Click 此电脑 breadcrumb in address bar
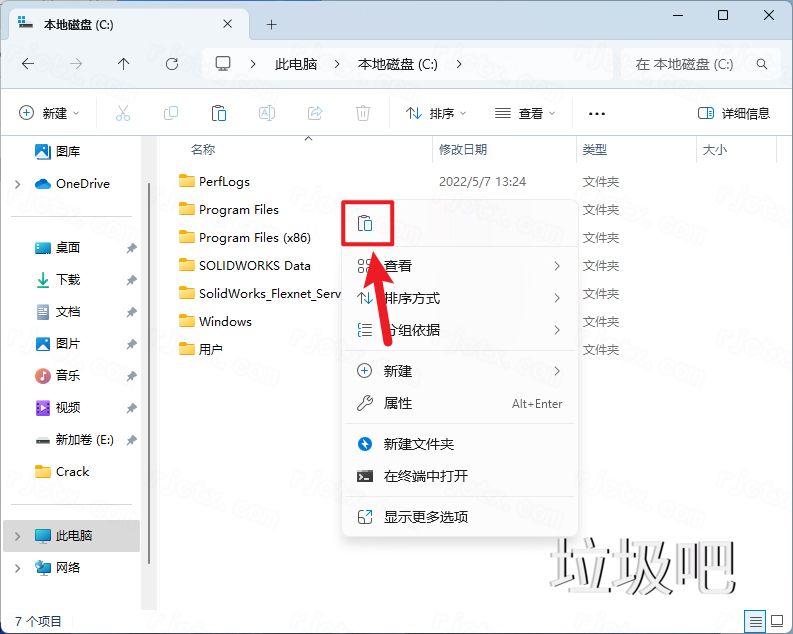This screenshot has height=634, width=793. [296, 64]
